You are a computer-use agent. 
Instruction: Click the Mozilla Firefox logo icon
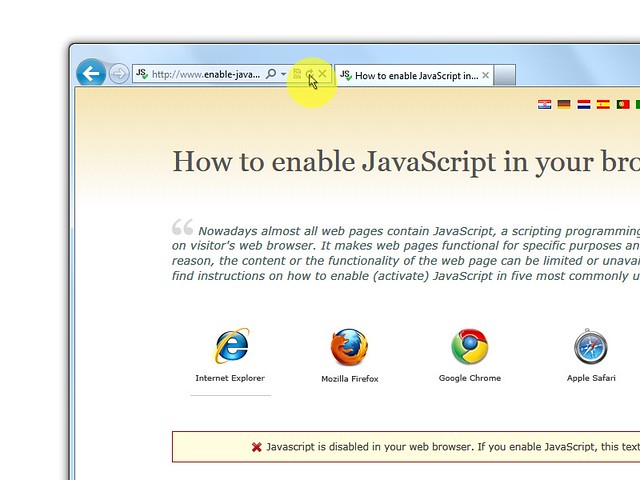[349, 347]
